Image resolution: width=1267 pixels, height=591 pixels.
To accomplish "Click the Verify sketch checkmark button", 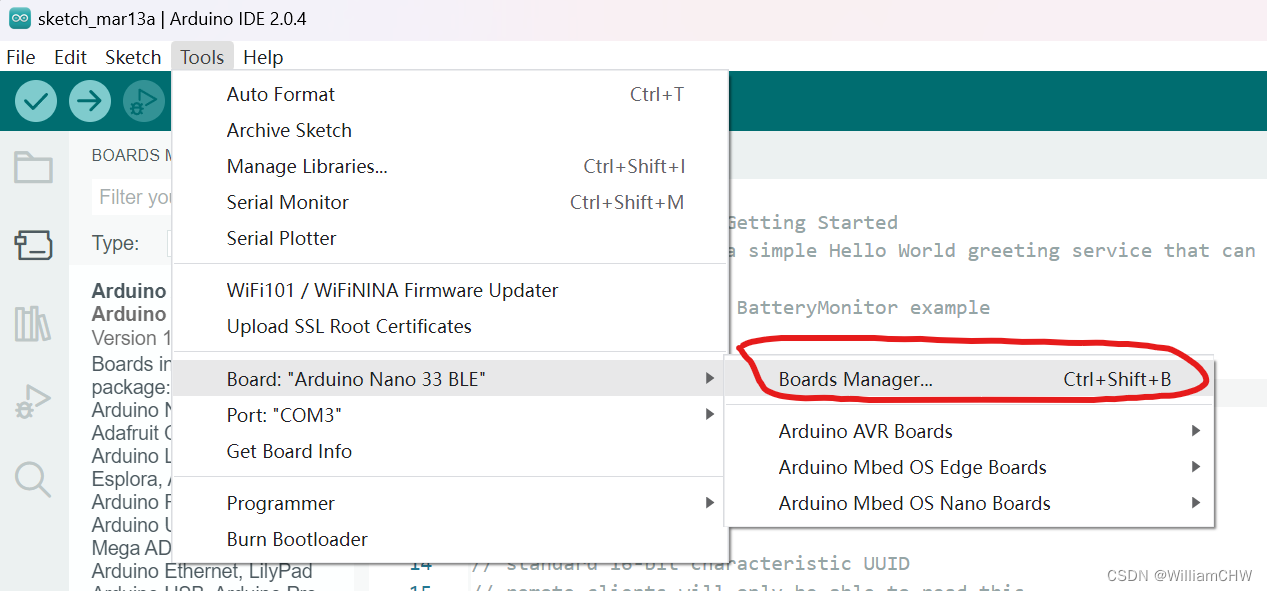I will pyautogui.click(x=36, y=101).
